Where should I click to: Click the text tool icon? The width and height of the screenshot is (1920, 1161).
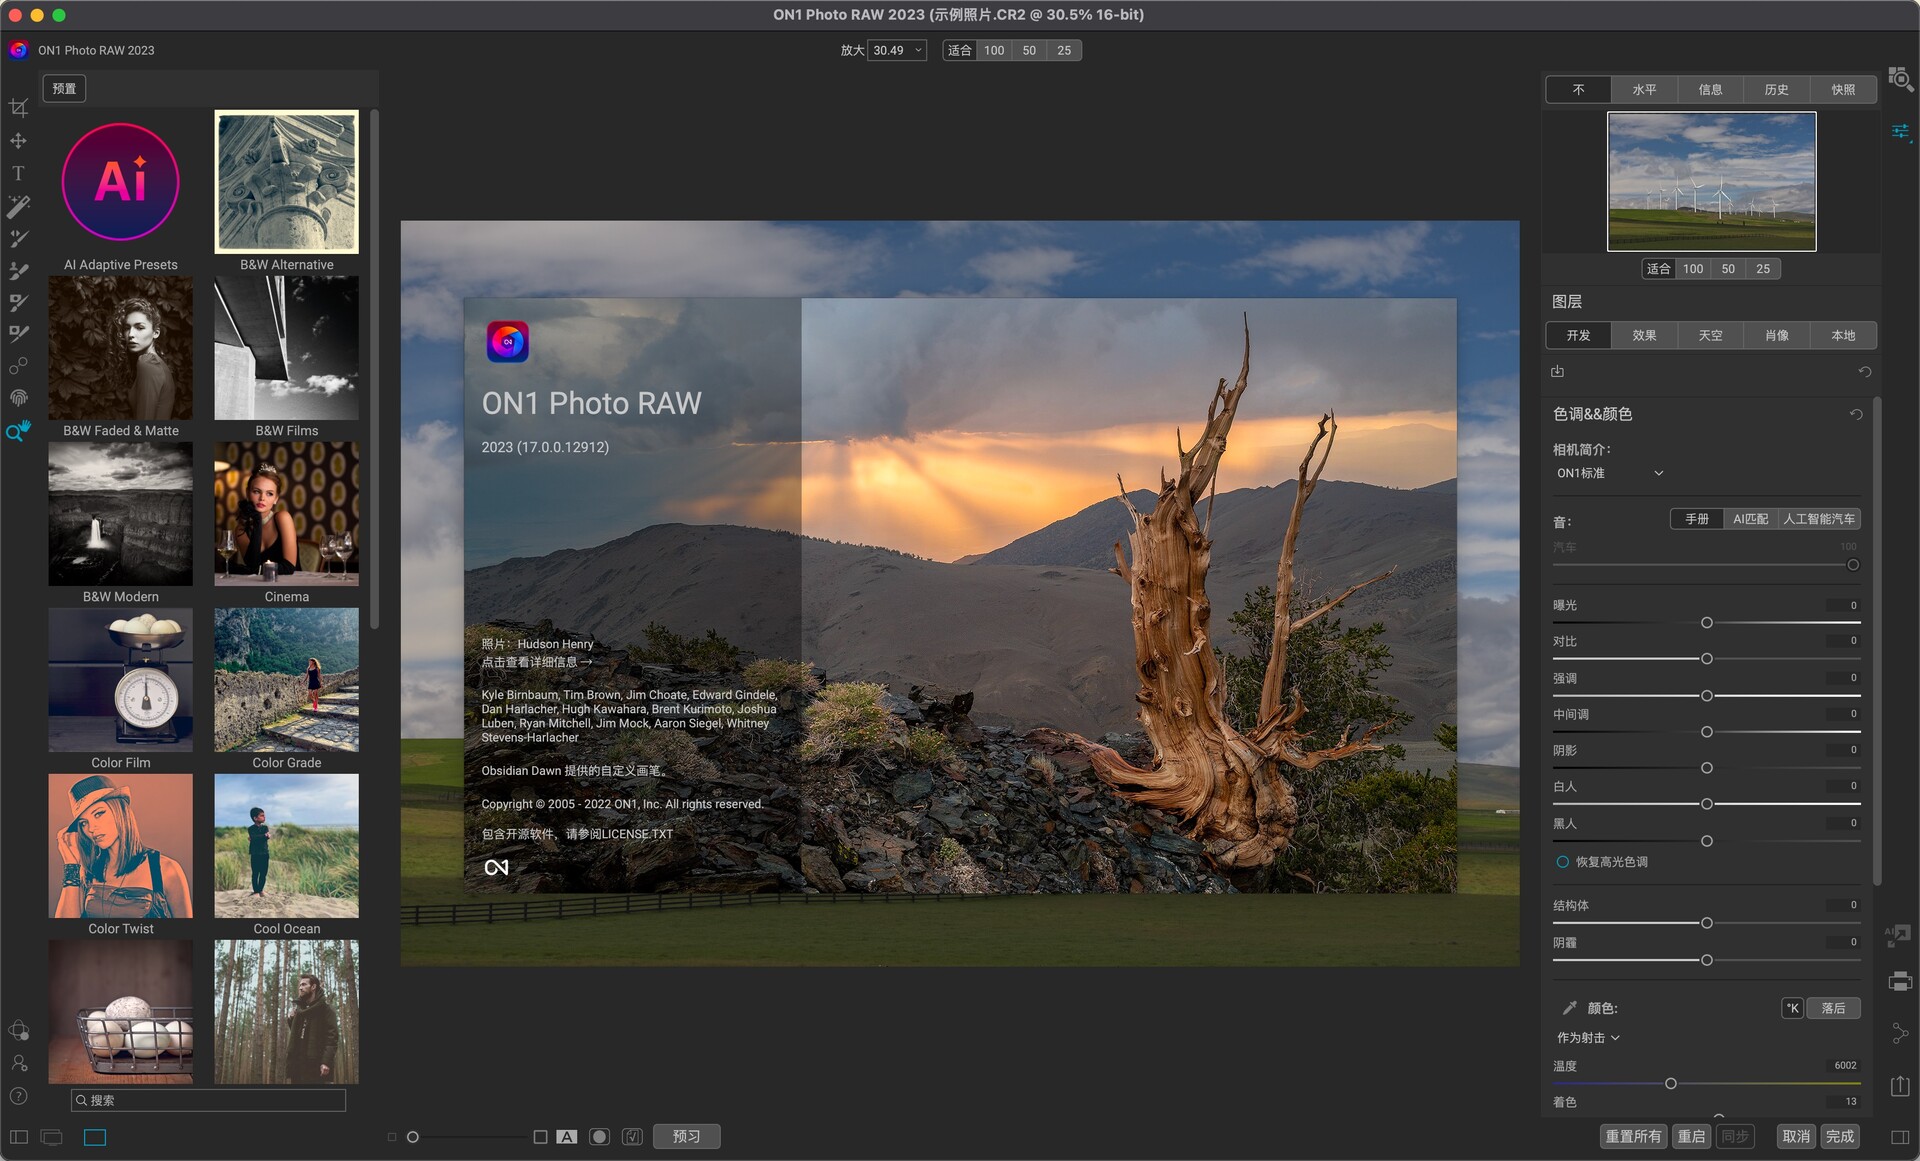coord(19,173)
